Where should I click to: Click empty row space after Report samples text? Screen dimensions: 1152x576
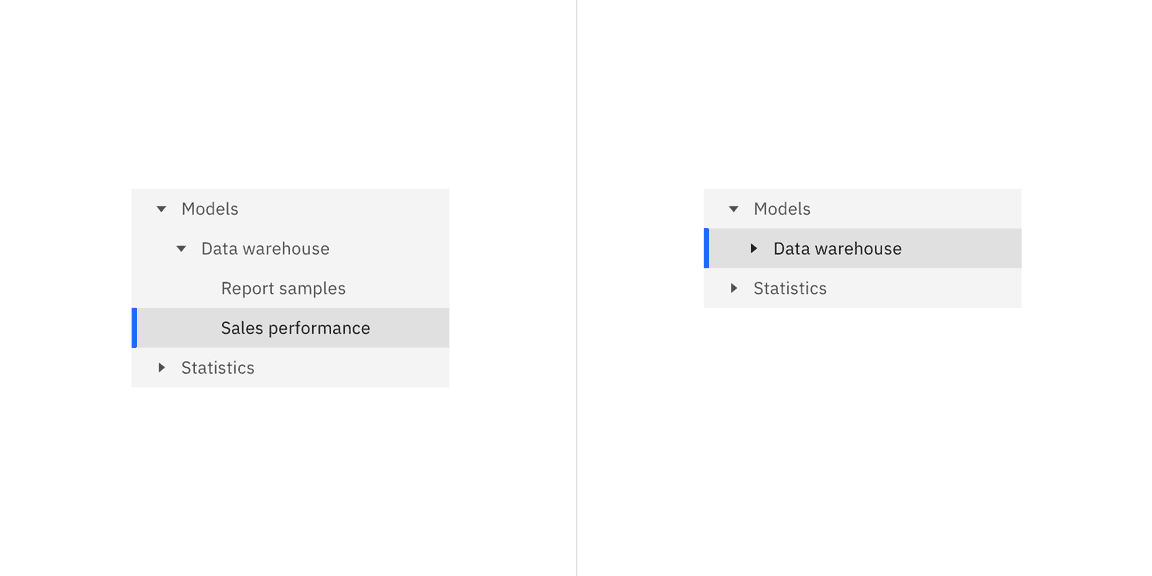(400, 289)
